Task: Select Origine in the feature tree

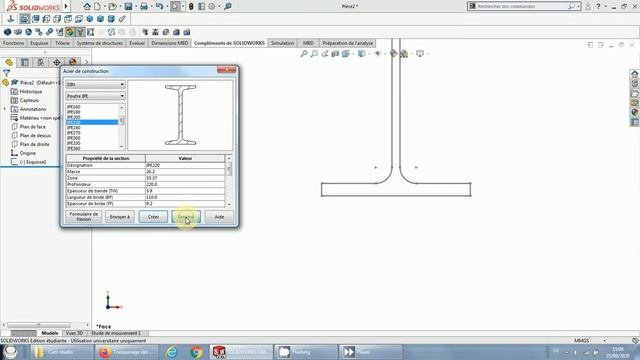Action: 27,153
